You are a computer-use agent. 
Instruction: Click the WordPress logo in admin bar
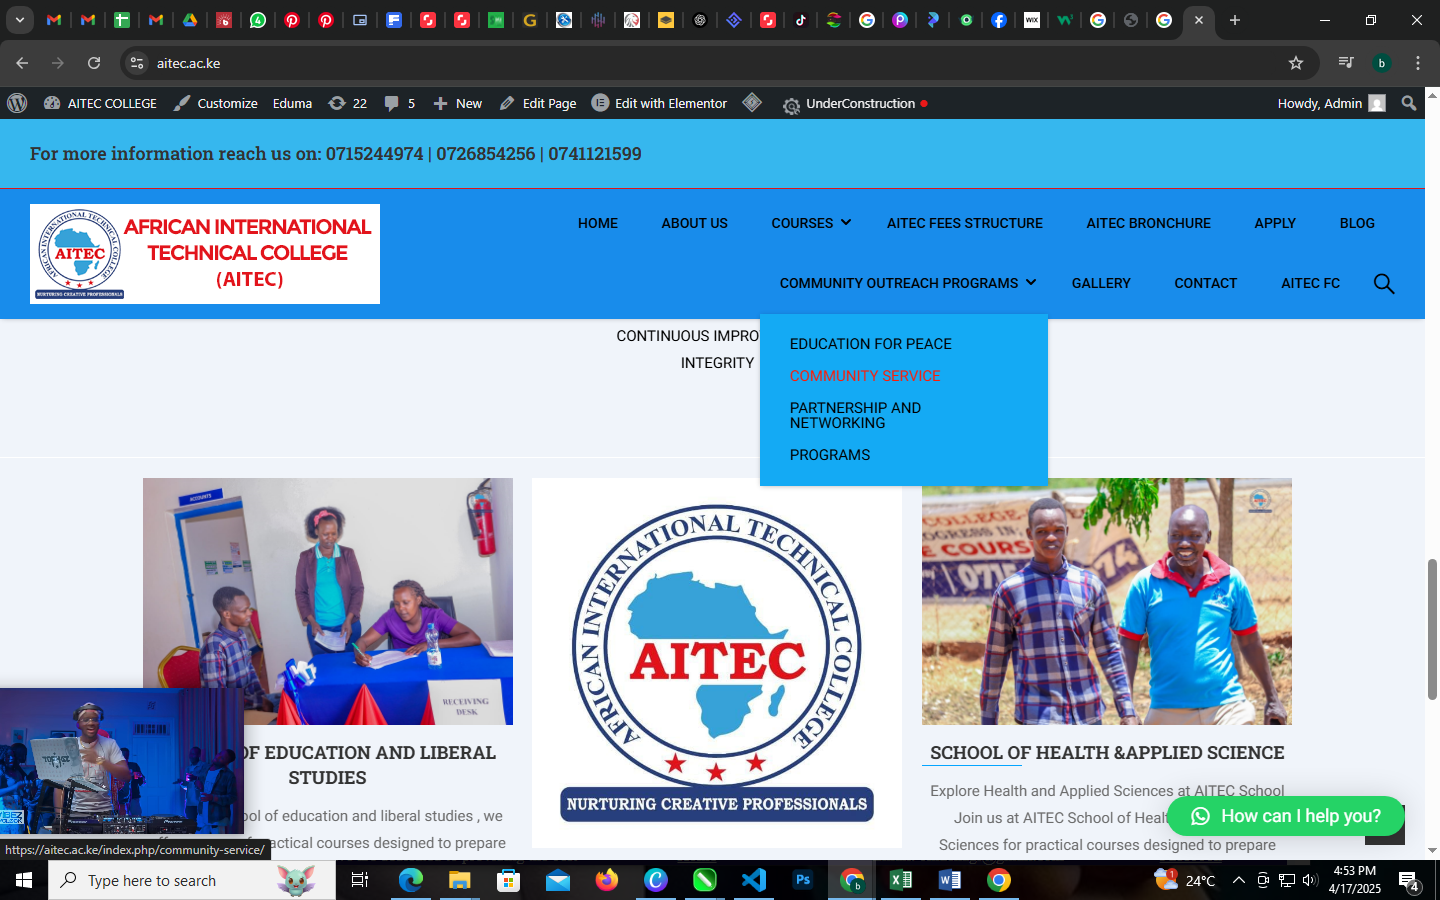[x=17, y=103]
